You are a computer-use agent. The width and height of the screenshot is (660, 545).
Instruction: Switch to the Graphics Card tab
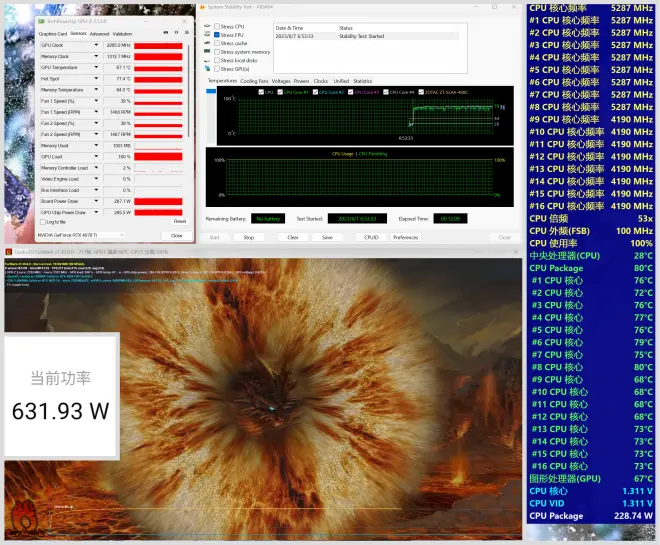tap(52, 33)
